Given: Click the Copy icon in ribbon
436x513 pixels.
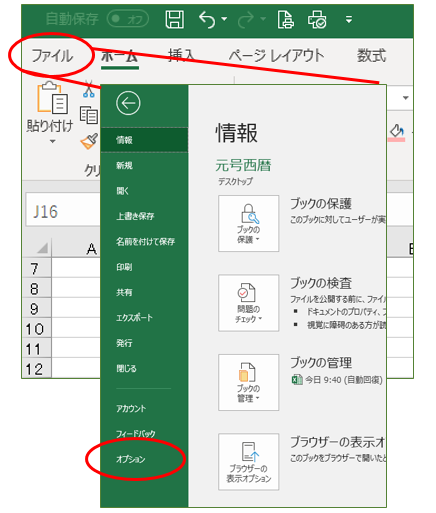Looking at the screenshot, I should pos(89,115).
